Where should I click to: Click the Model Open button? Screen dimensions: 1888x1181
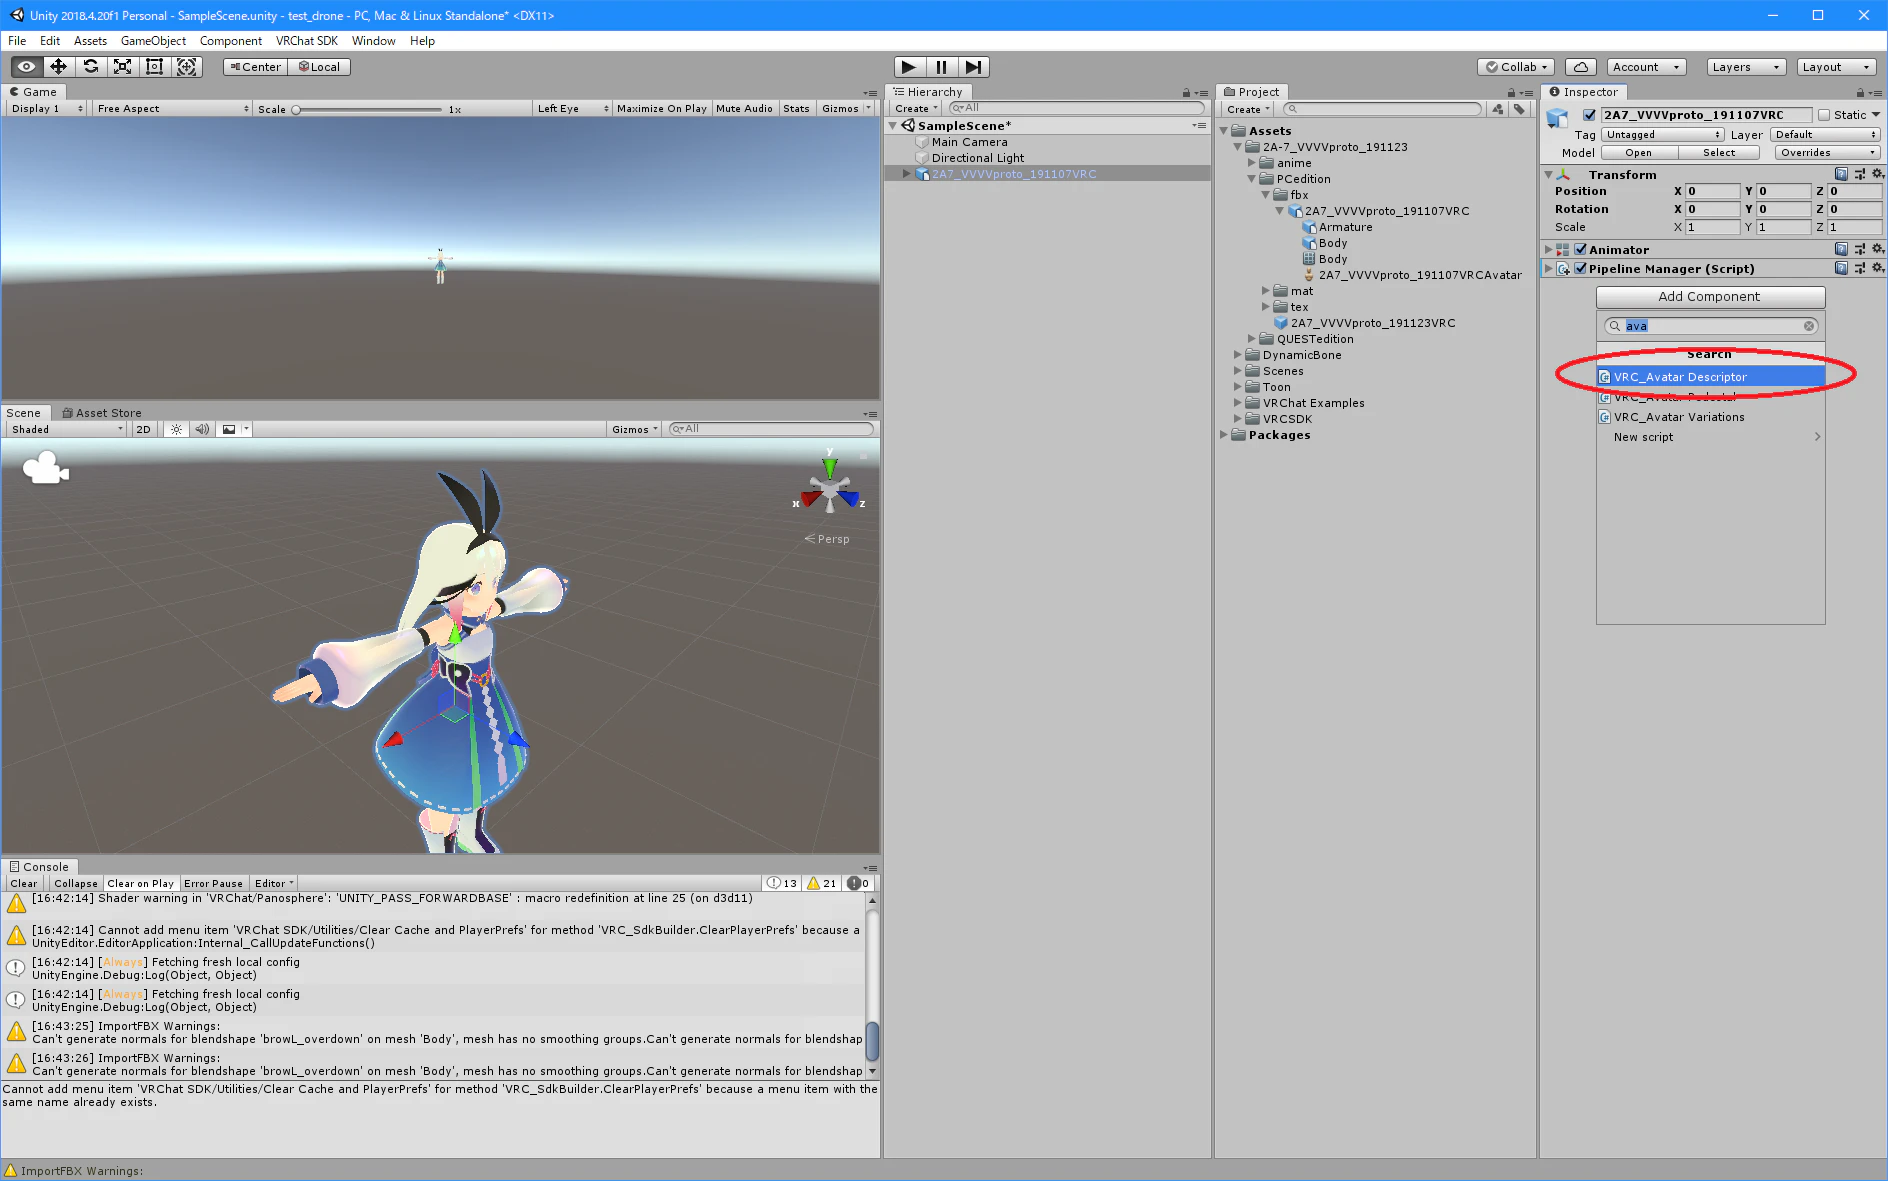1639,152
